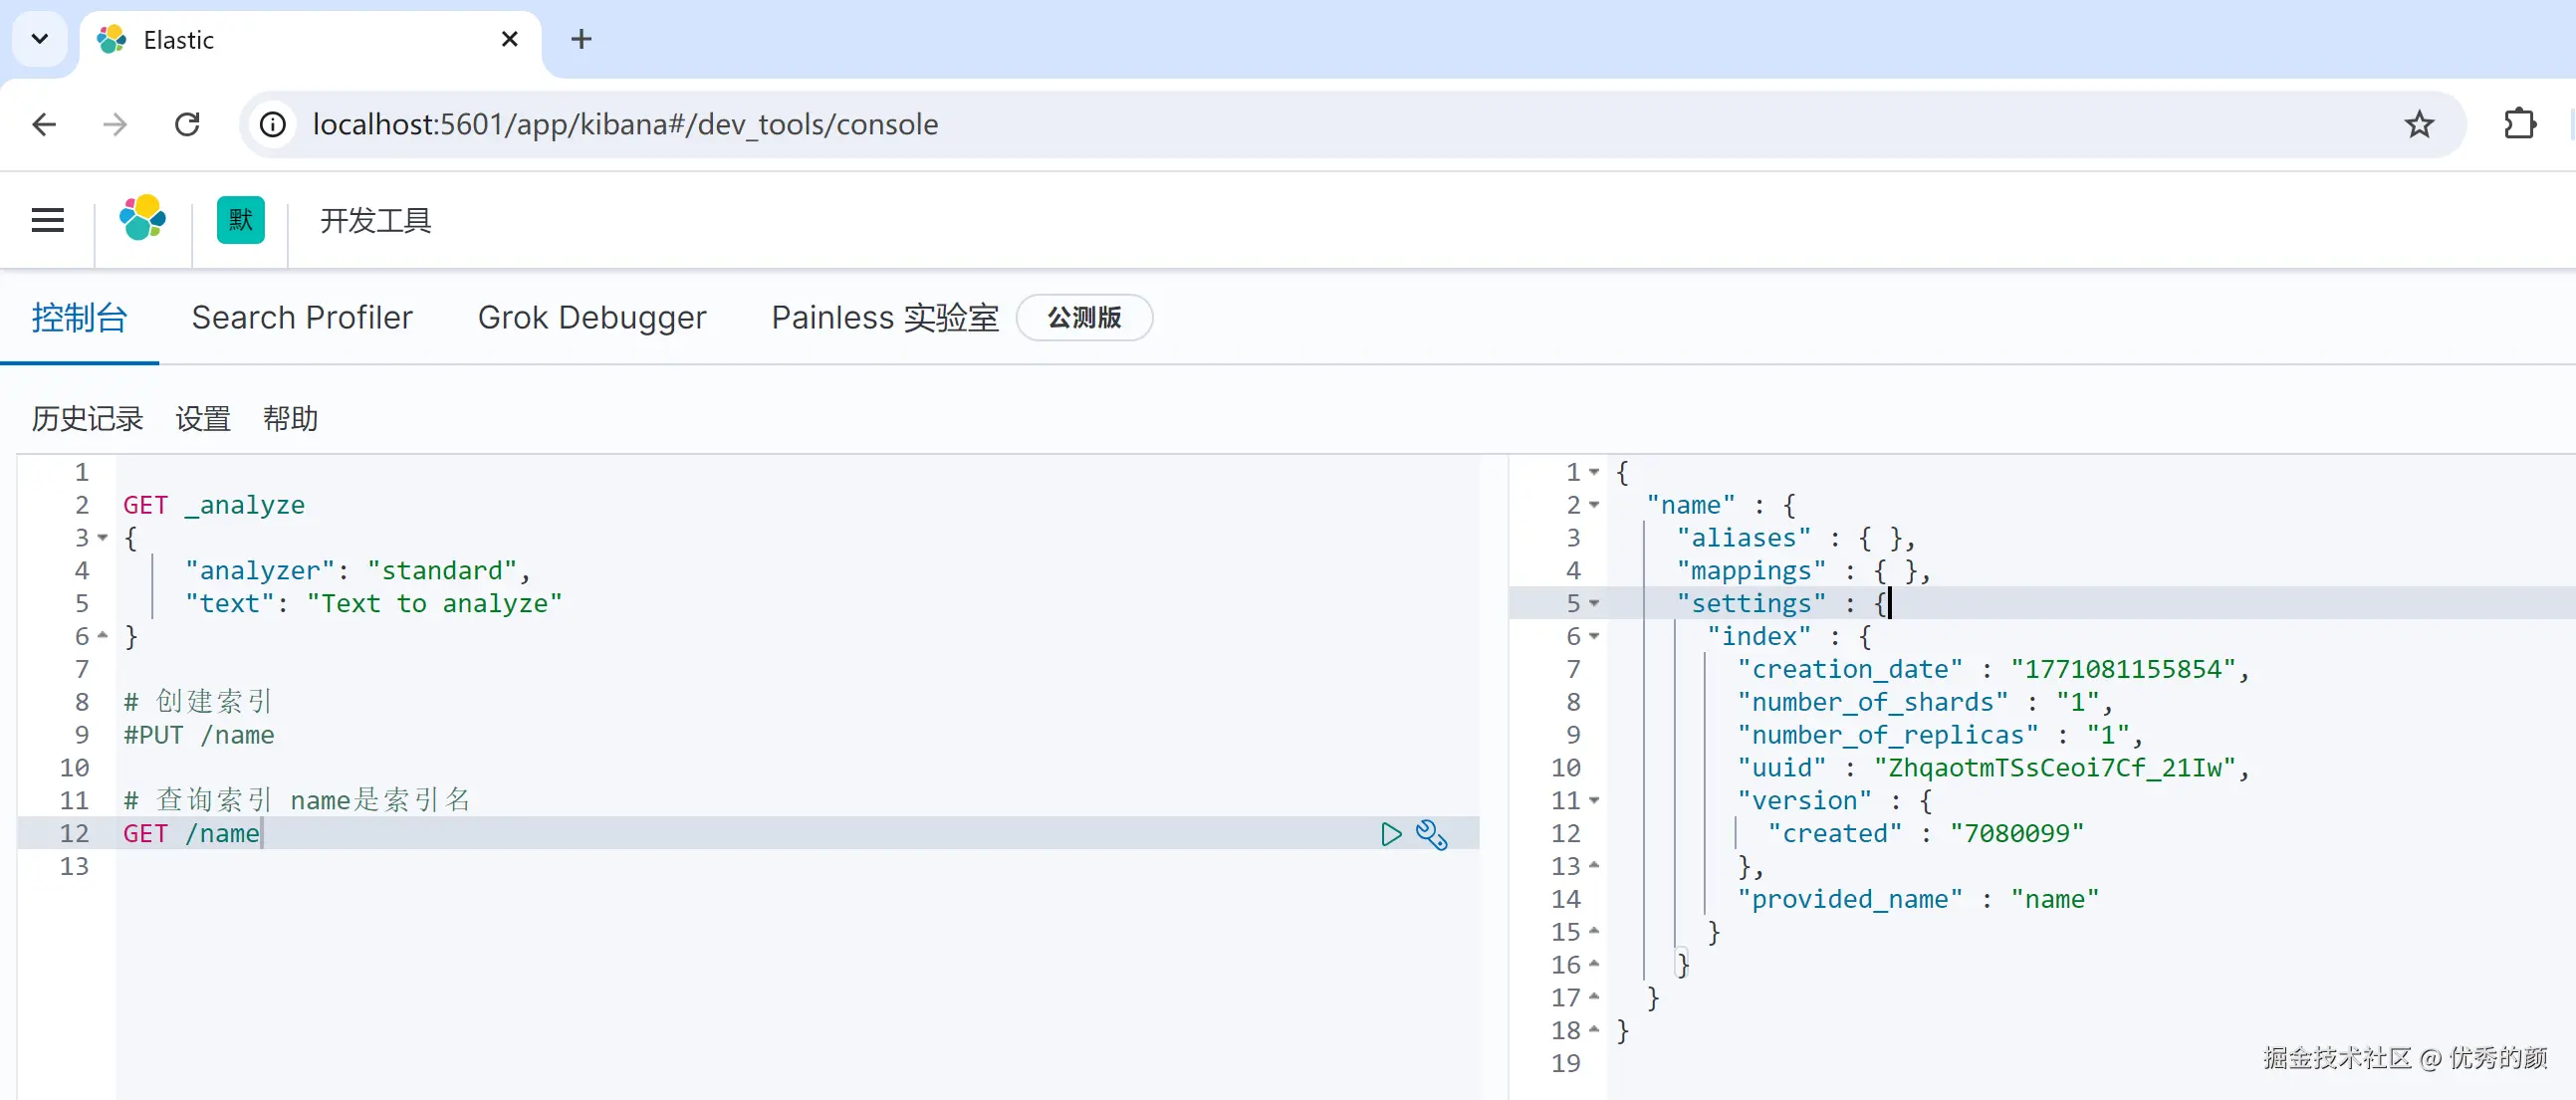
Task: Switch to the Search Profiler tab
Action: tap(301, 318)
